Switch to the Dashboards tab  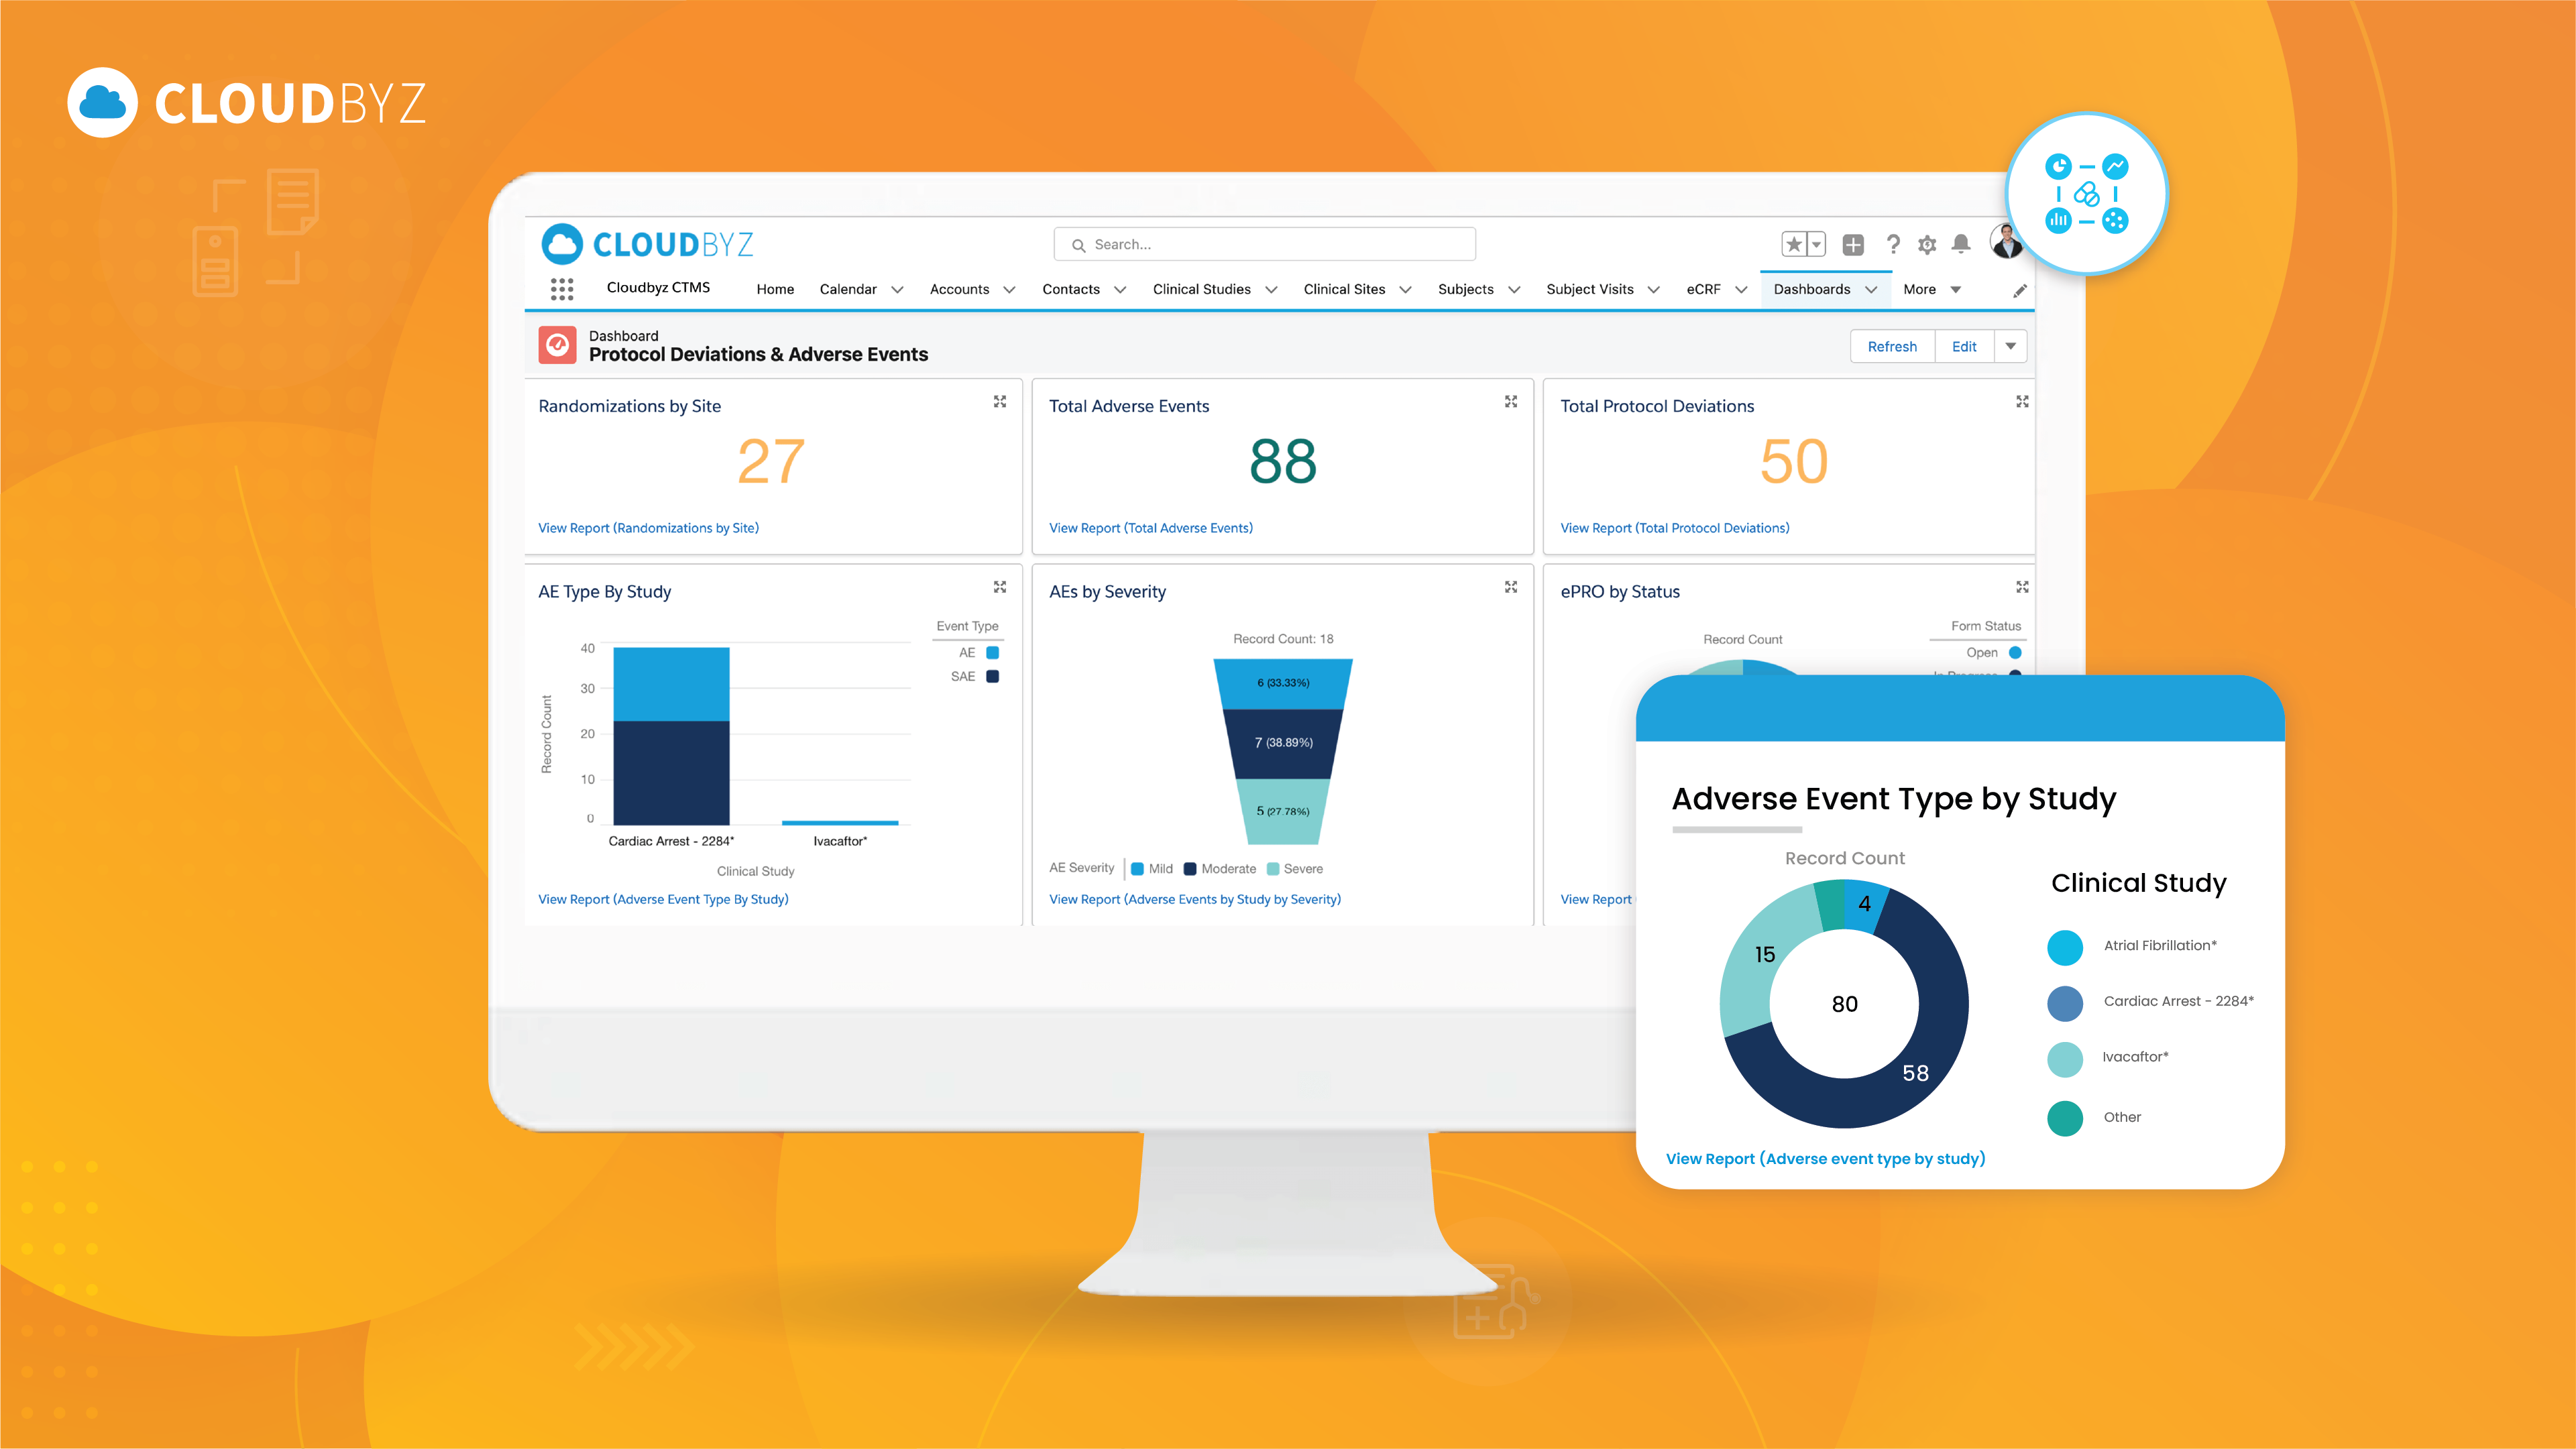click(1812, 289)
